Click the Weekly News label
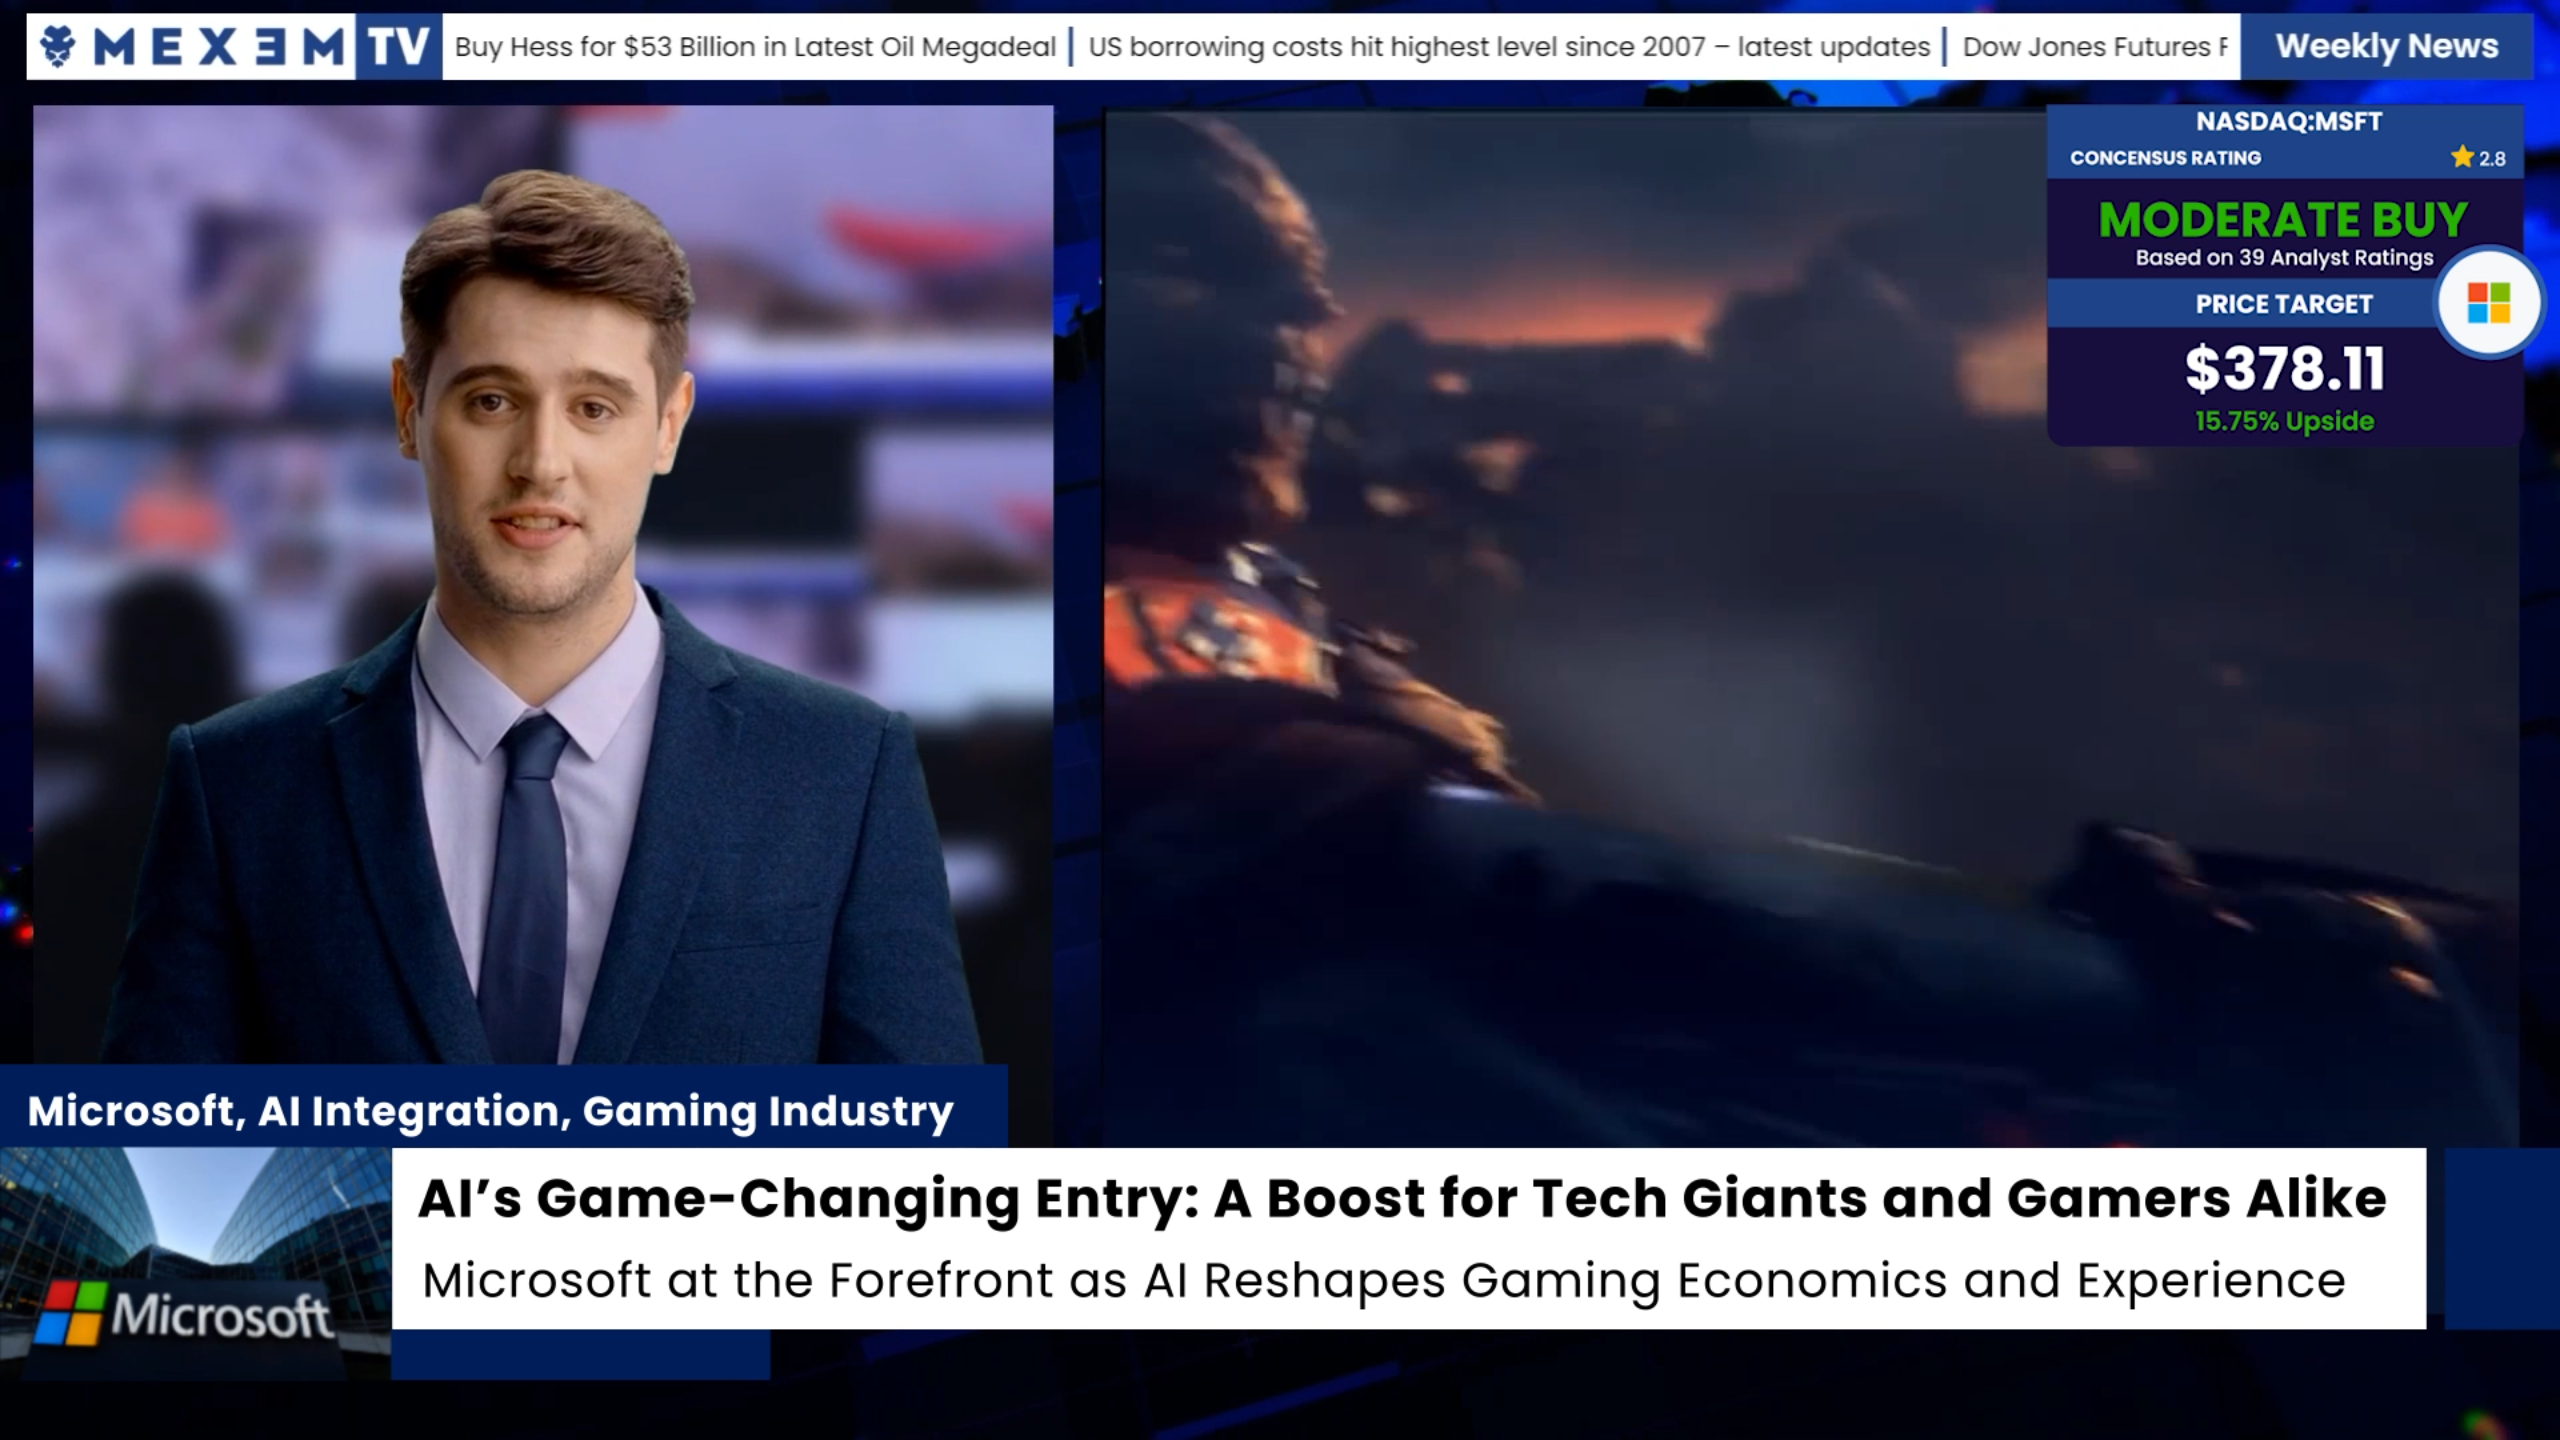Viewport: 2560px width, 1440px height. pos(2387,46)
